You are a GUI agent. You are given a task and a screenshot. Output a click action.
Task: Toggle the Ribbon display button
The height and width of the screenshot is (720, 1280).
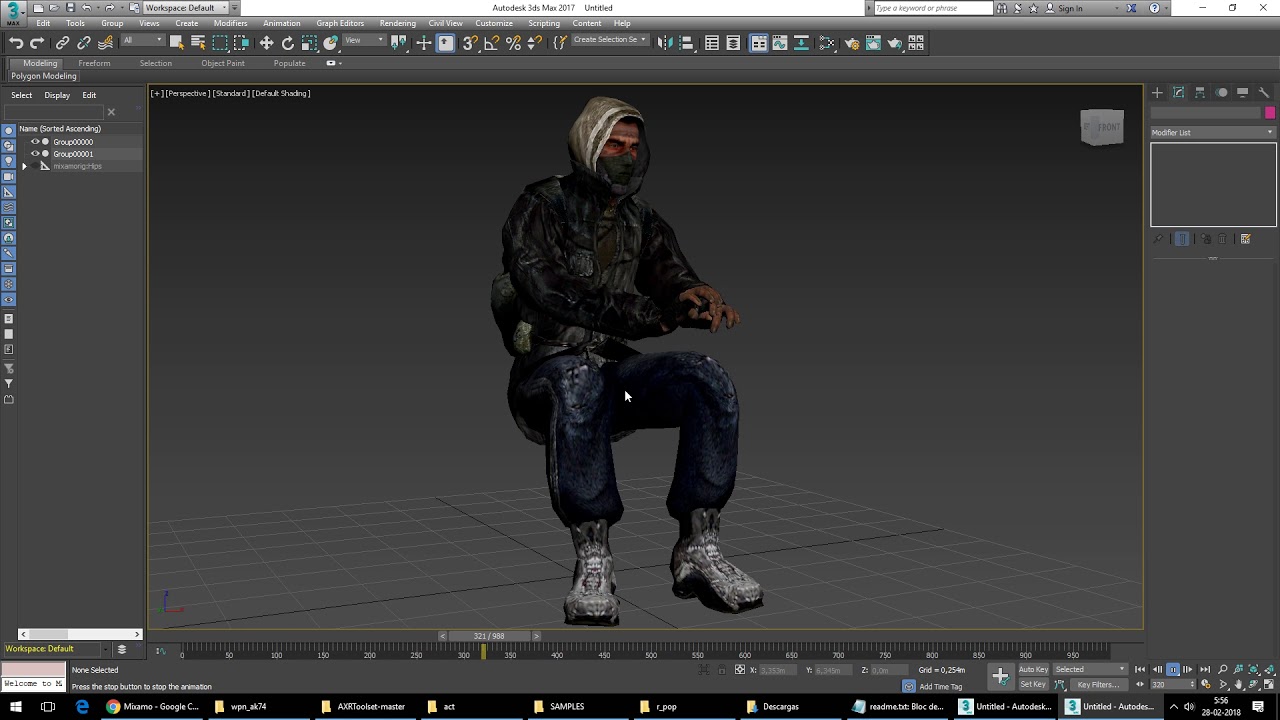[759, 43]
